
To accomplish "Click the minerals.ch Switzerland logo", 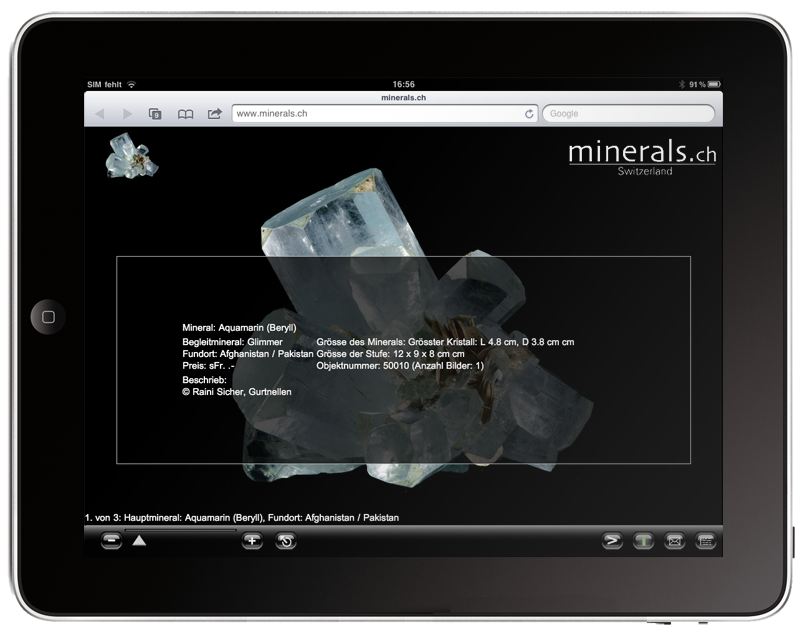I will pyautogui.click(x=642, y=158).
